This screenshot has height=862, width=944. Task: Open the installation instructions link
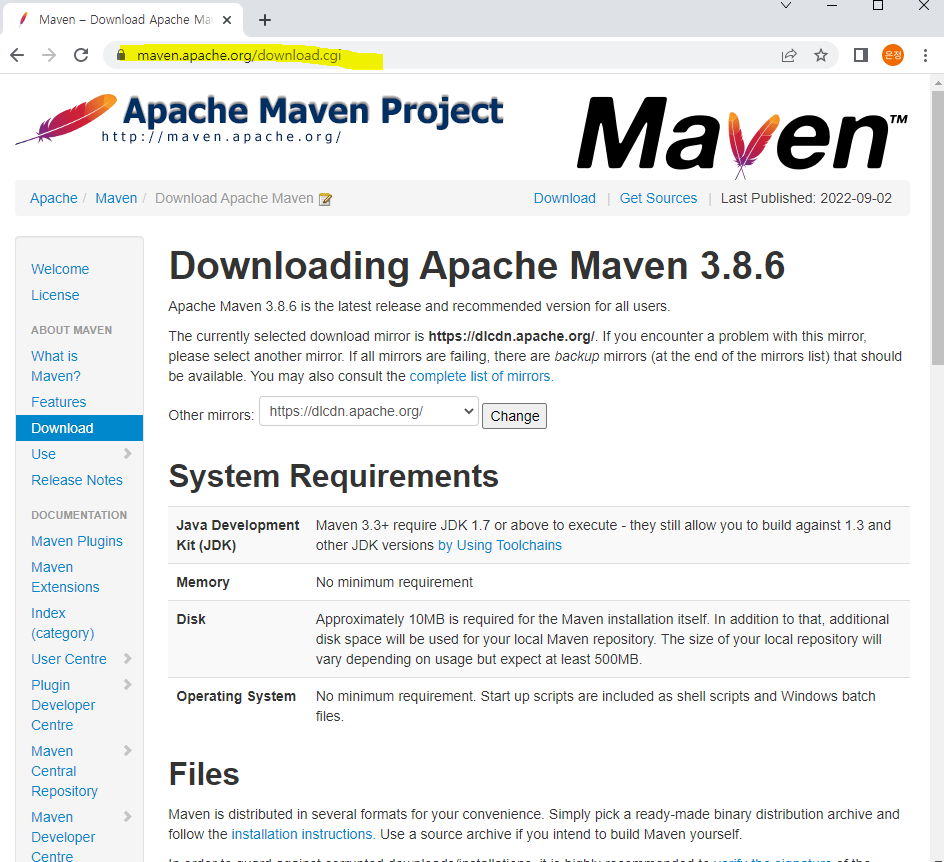[303, 834]
